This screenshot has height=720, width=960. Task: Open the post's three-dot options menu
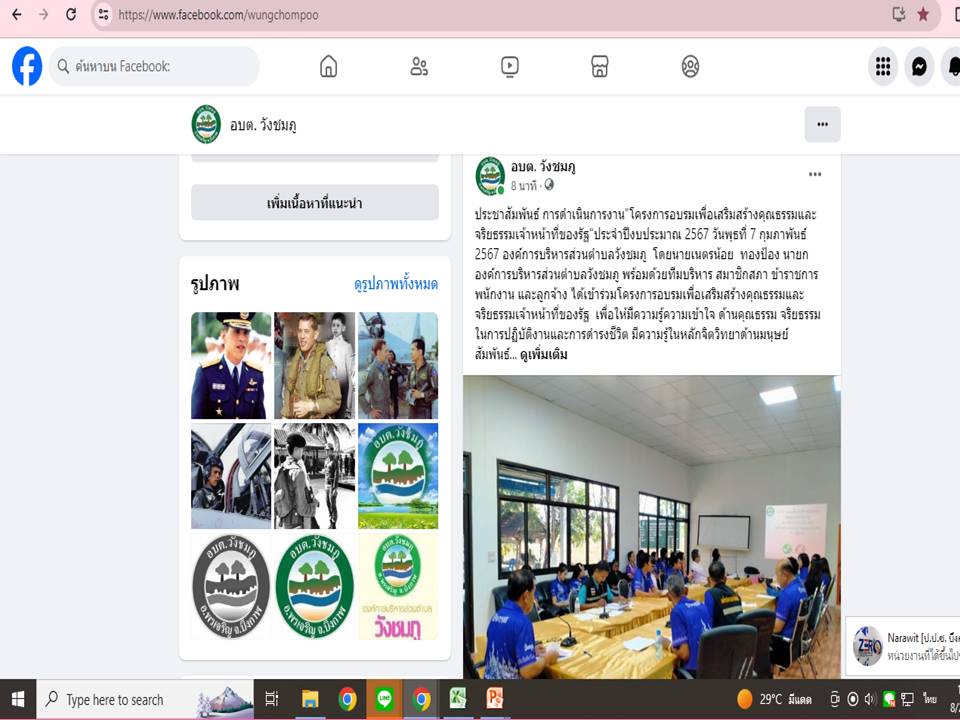pyautogui.click(x=815, y=174)
